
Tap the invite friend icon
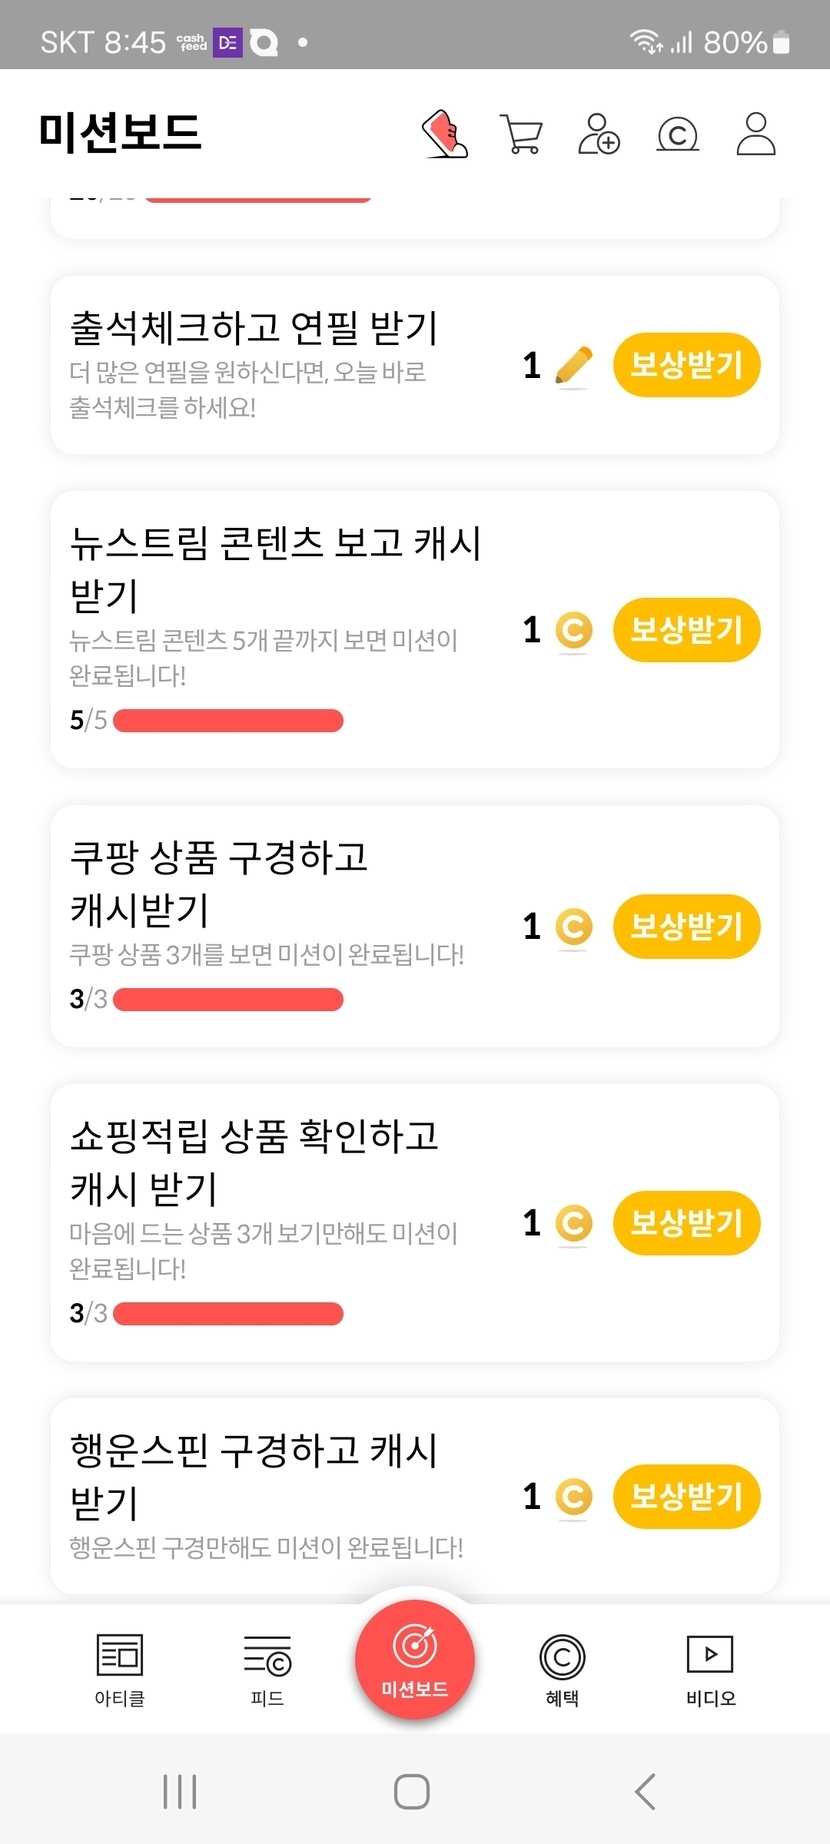[599, 134]
